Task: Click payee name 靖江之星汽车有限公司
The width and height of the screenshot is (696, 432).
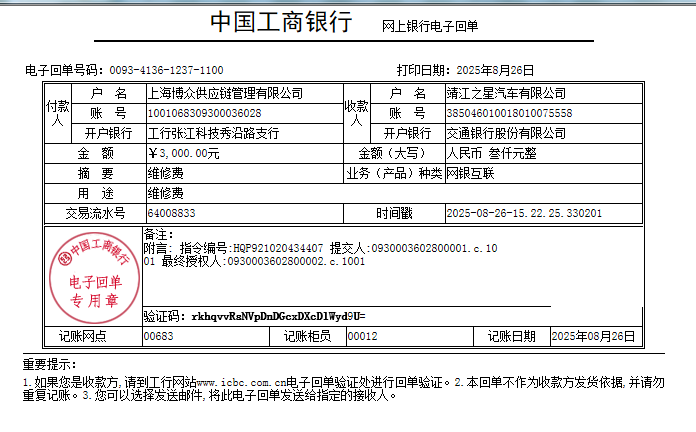Action: tap(506, 93)
